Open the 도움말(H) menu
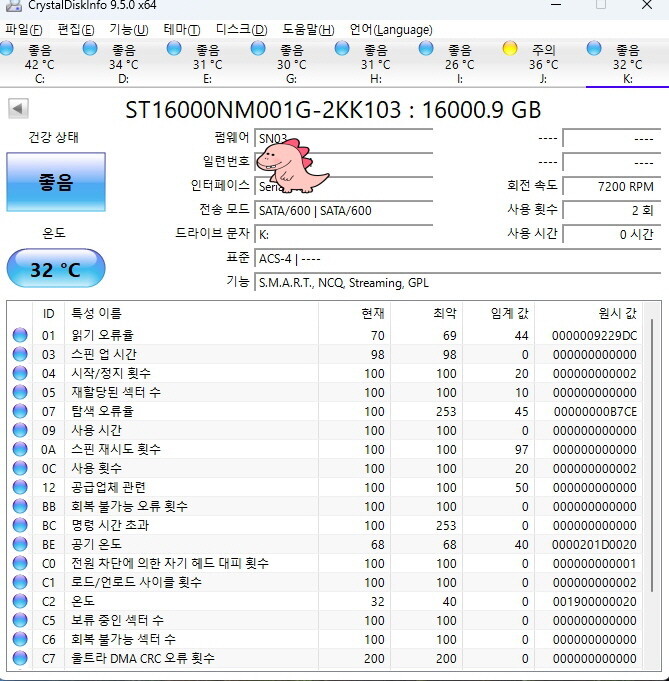 [x=308, y=30]
